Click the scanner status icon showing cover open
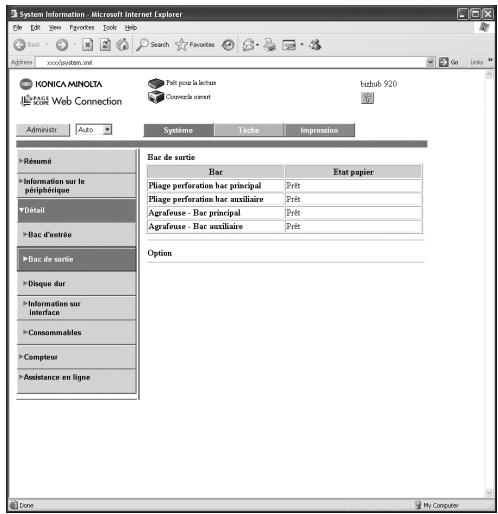 coord(156,97)
